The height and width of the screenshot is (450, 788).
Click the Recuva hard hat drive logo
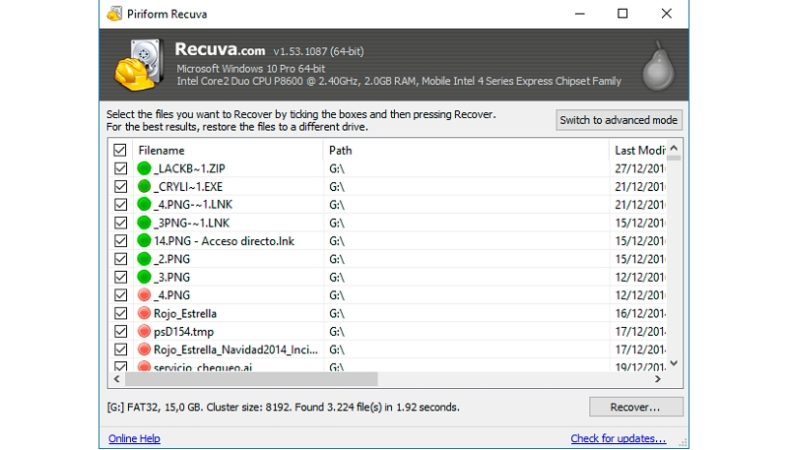coord(139,65)
